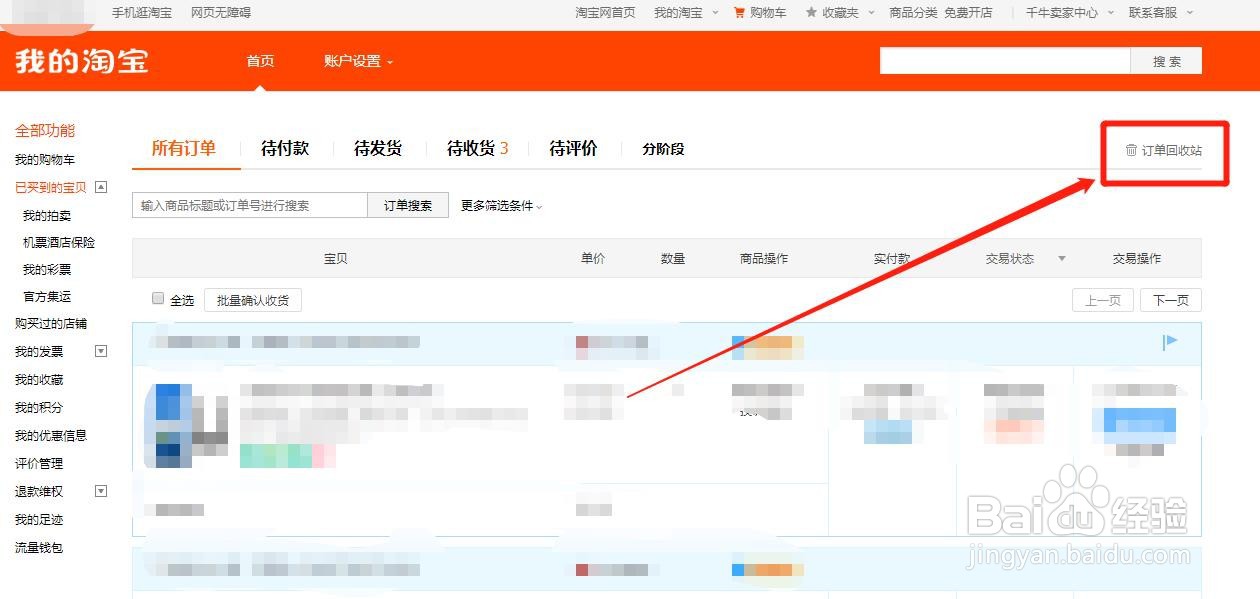
Task: Expand the 我的发票 sidebar section
Action: [101, 351]
